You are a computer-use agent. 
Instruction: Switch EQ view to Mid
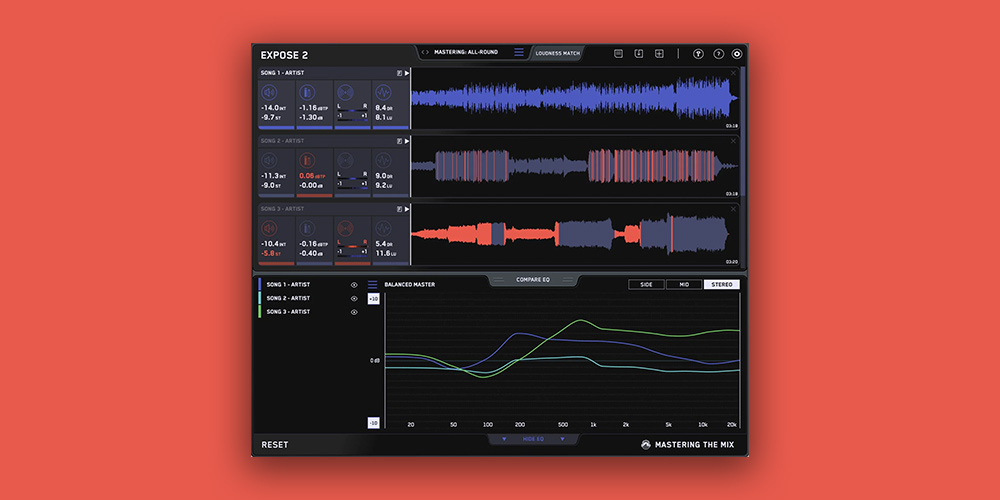point(684,285)
